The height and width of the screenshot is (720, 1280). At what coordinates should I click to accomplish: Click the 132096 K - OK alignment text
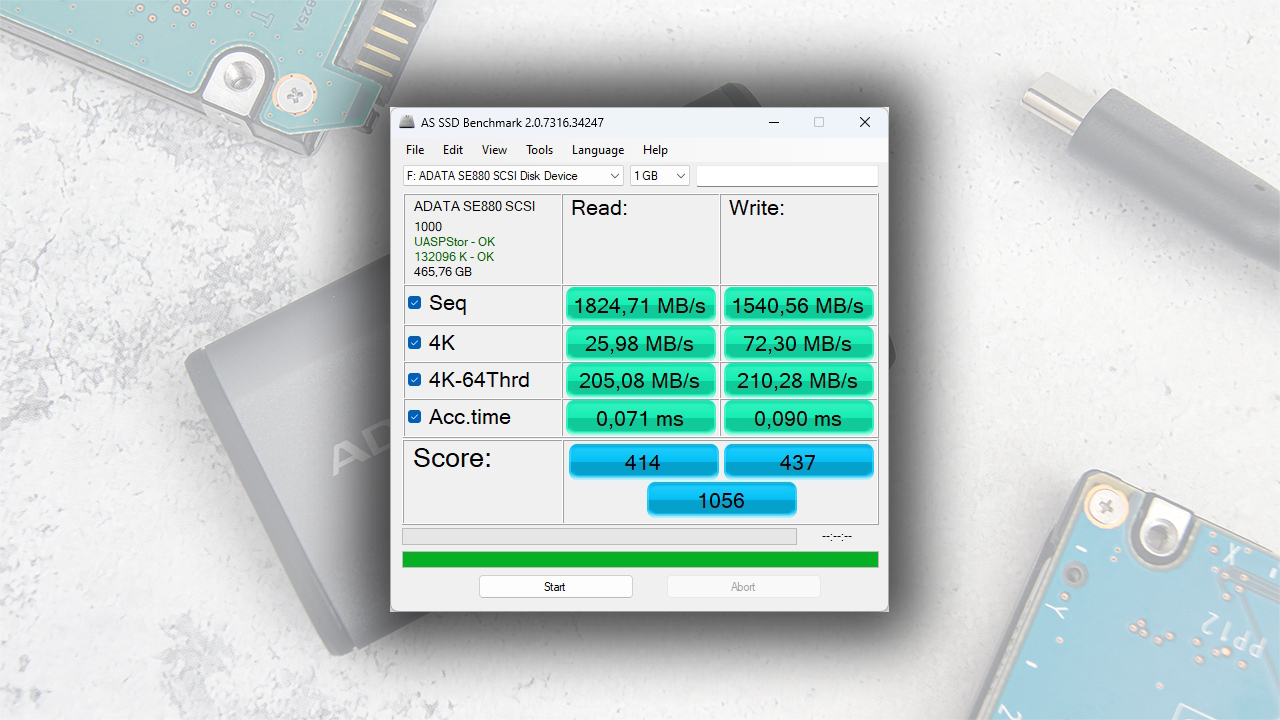pos(454,257)
